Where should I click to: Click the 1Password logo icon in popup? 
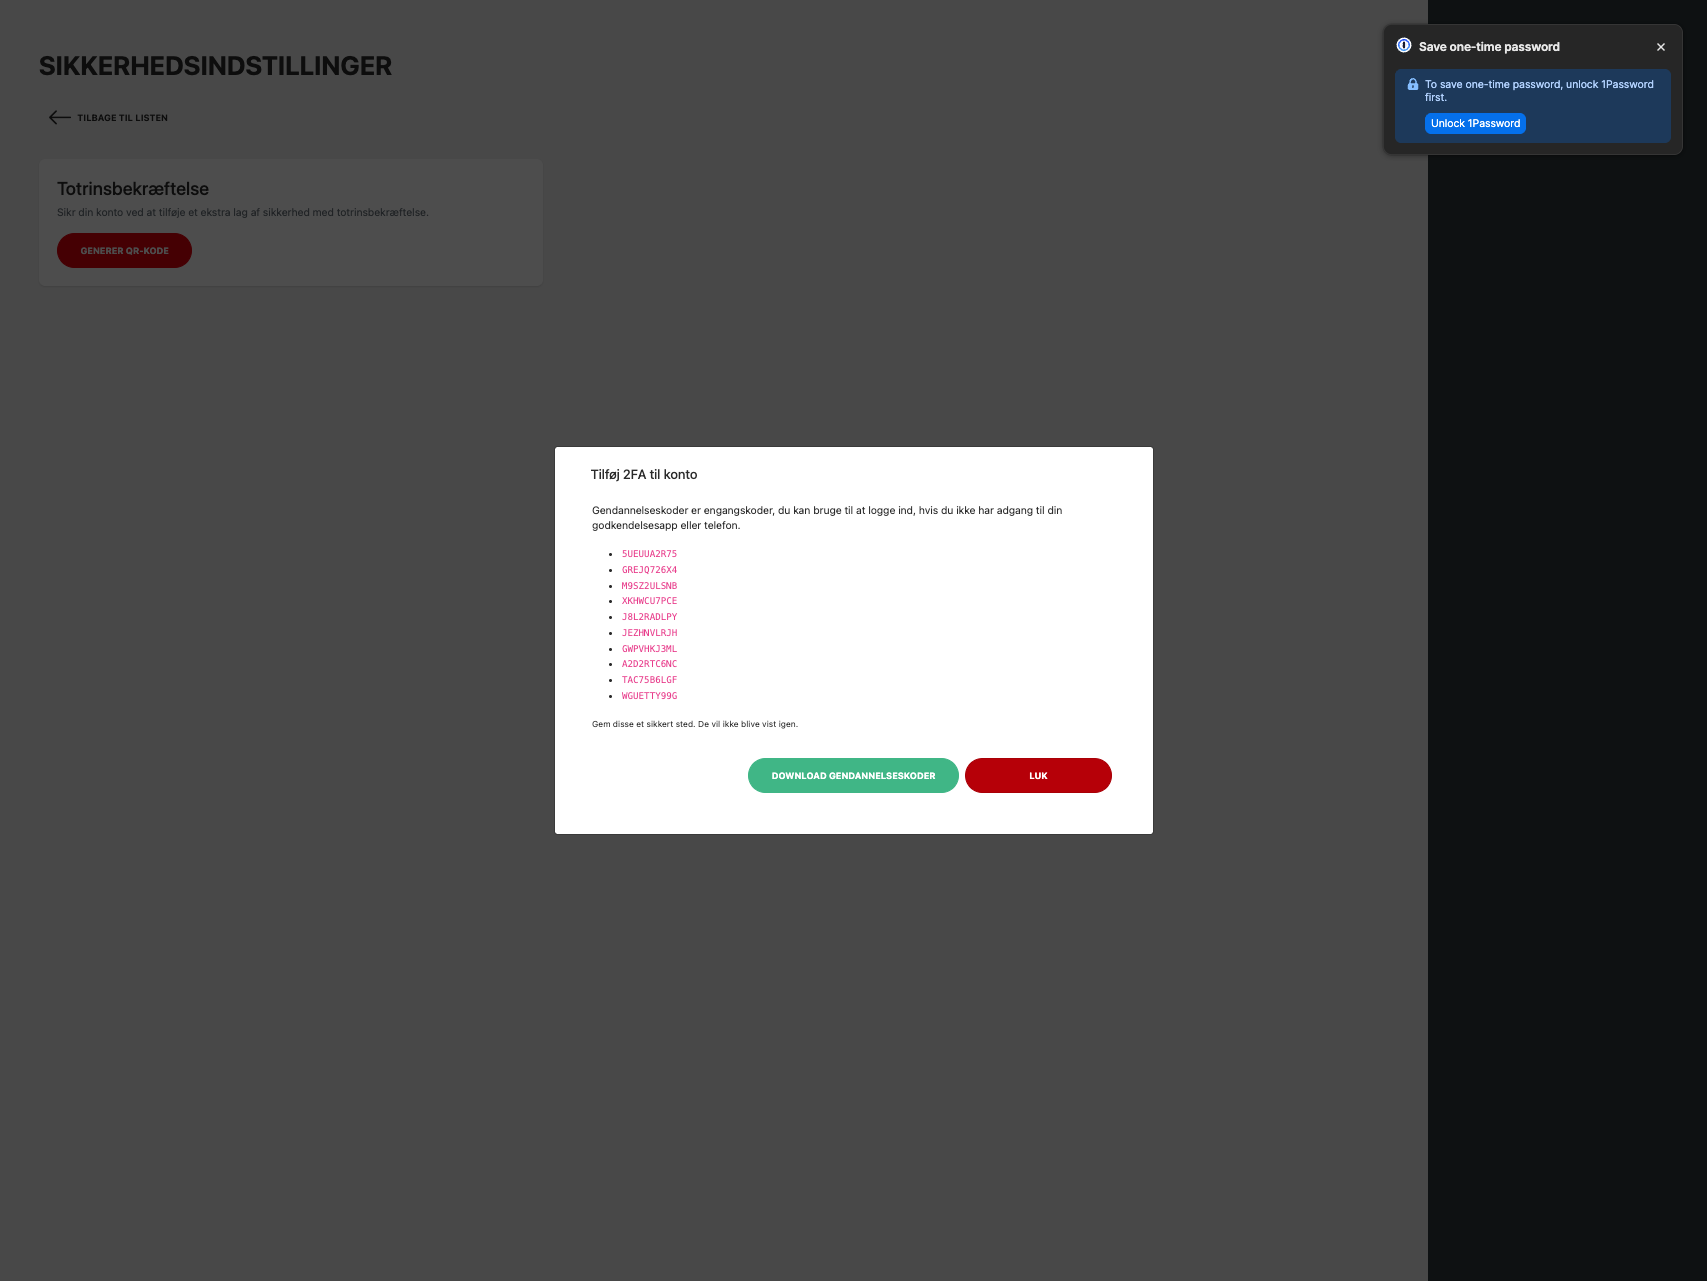click(x=1404, y=45)
